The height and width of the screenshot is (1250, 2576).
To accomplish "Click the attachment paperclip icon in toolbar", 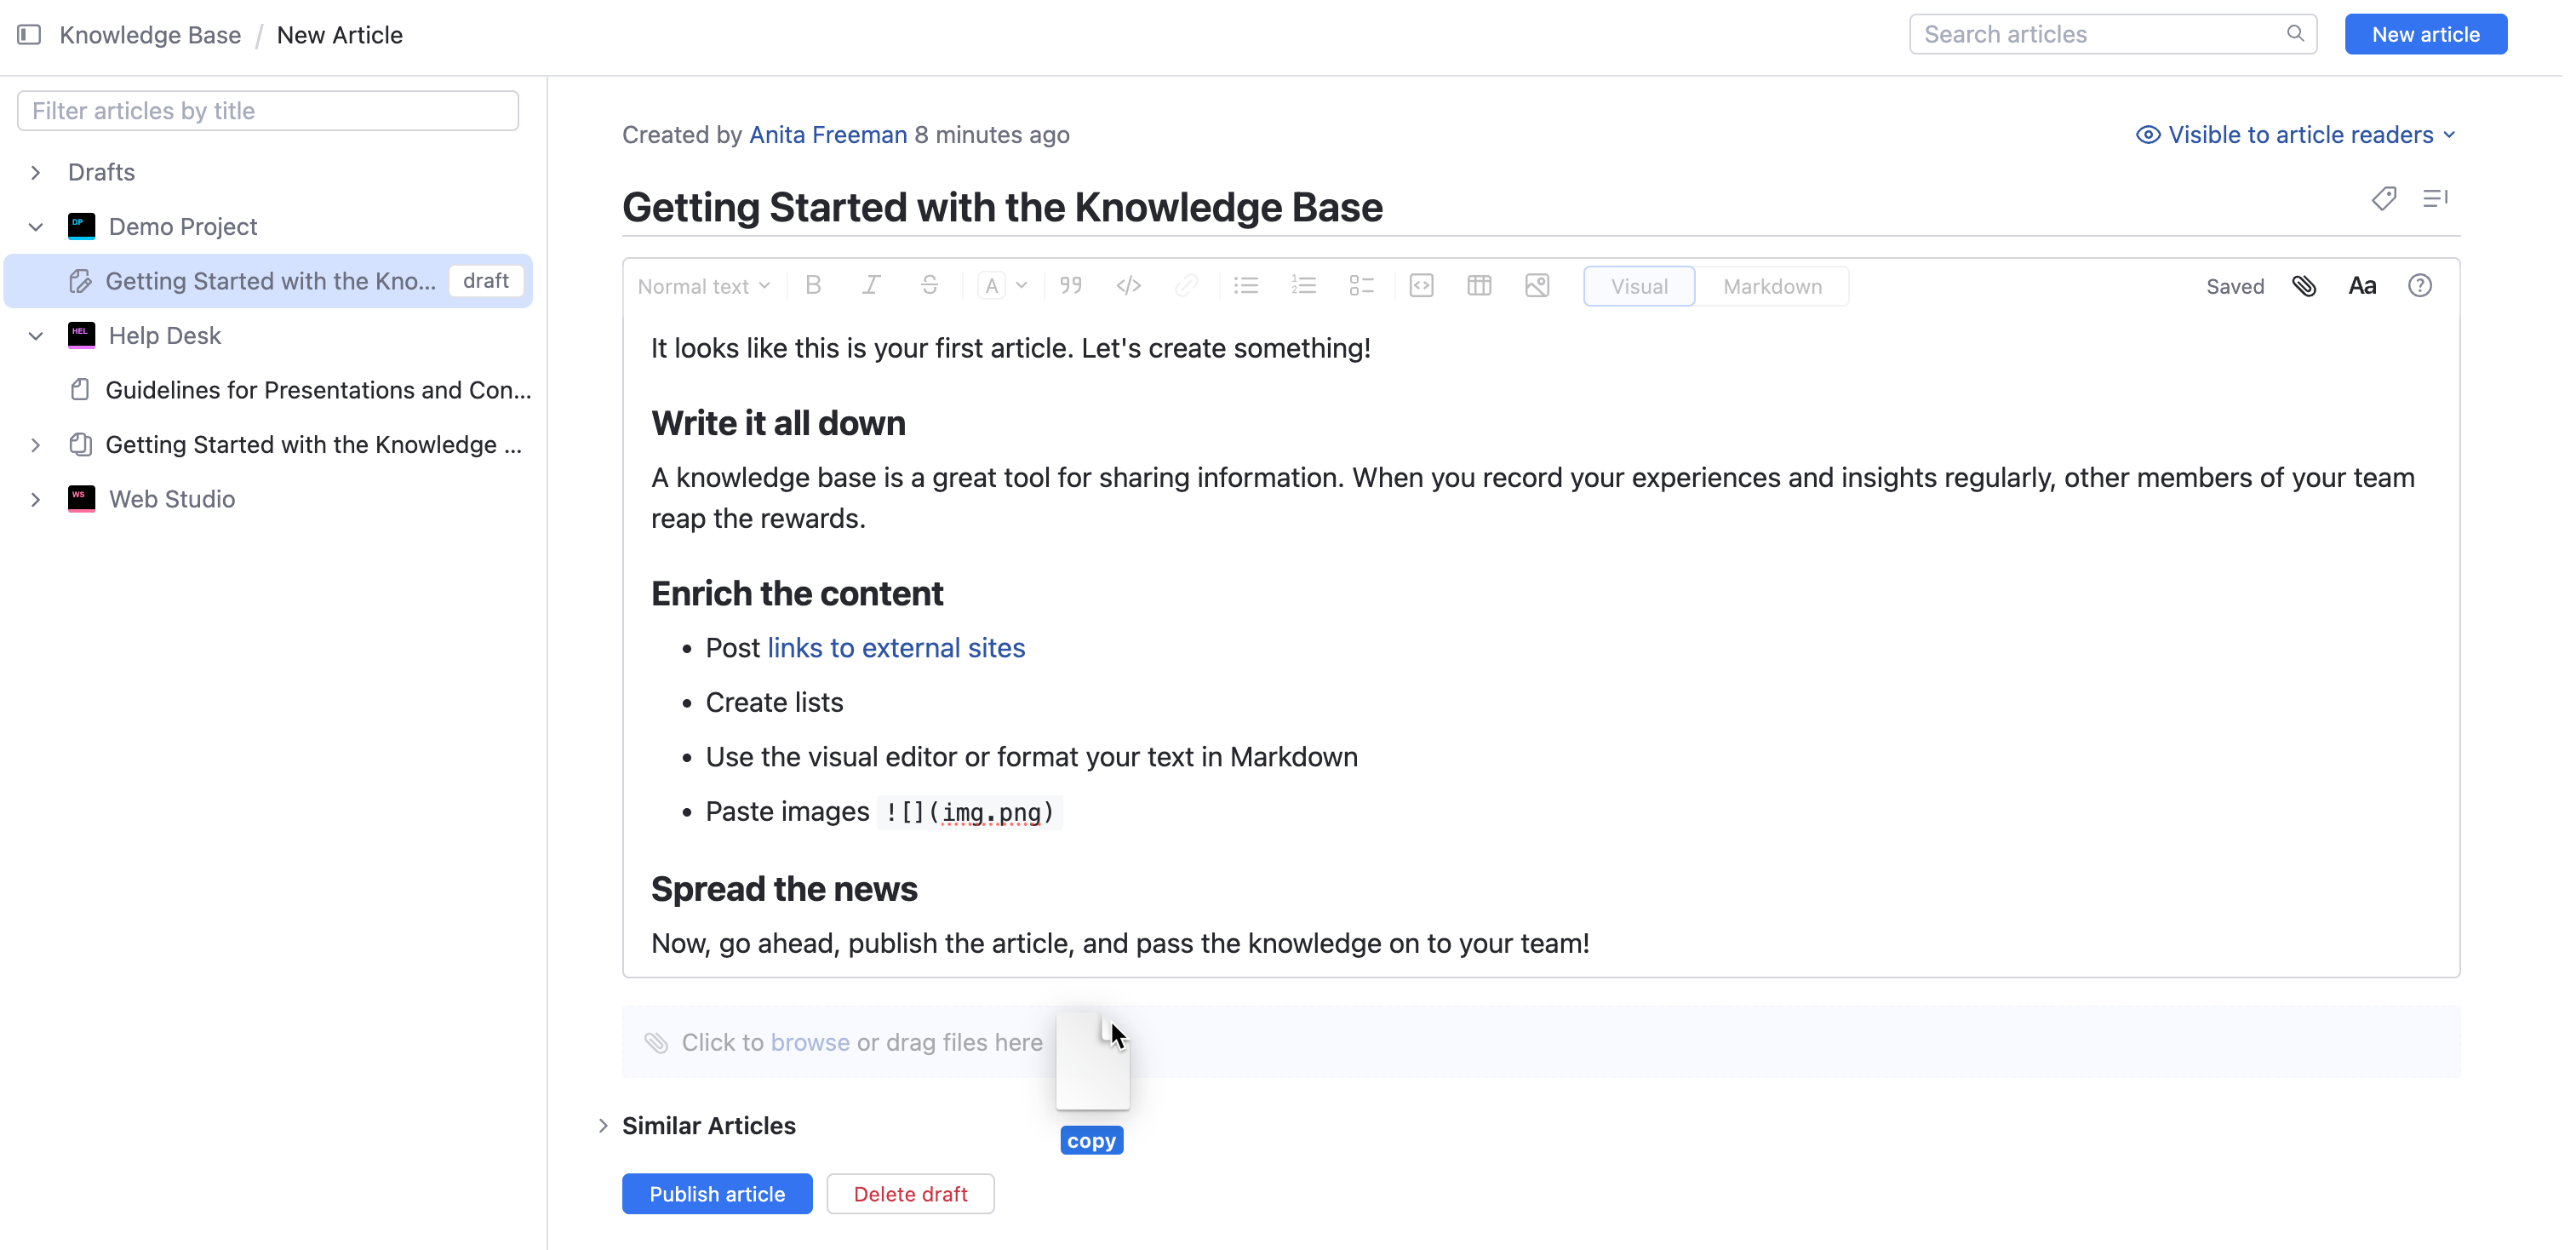I will 2304,286.
